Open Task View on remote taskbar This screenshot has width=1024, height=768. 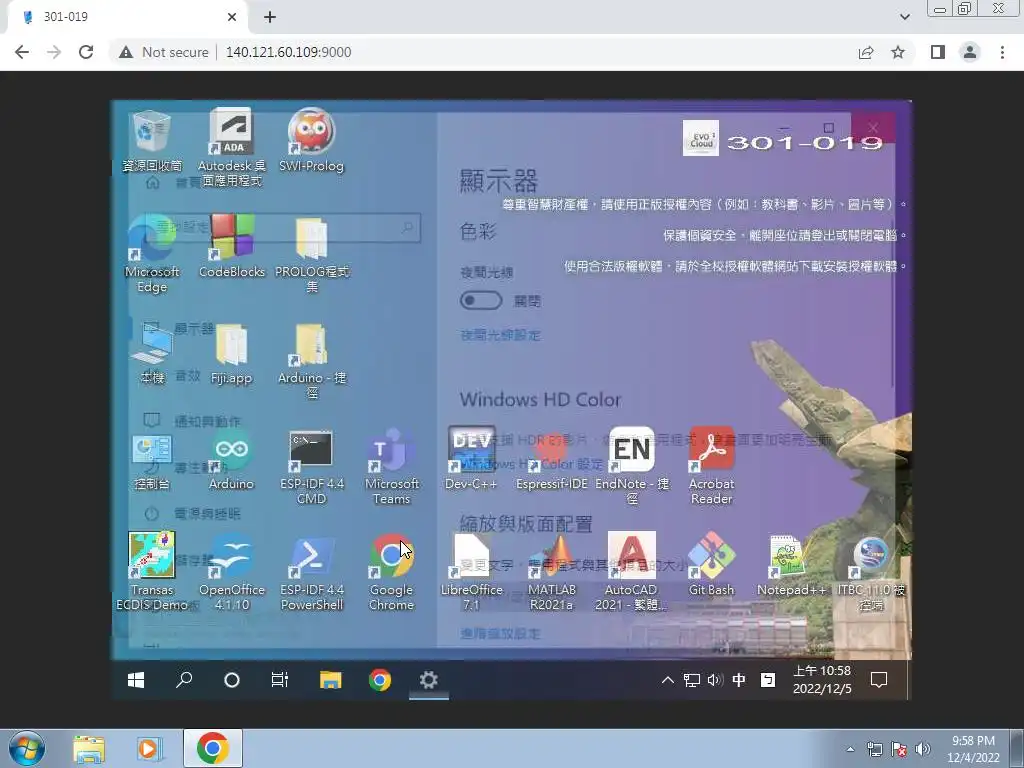click(280, 680)
